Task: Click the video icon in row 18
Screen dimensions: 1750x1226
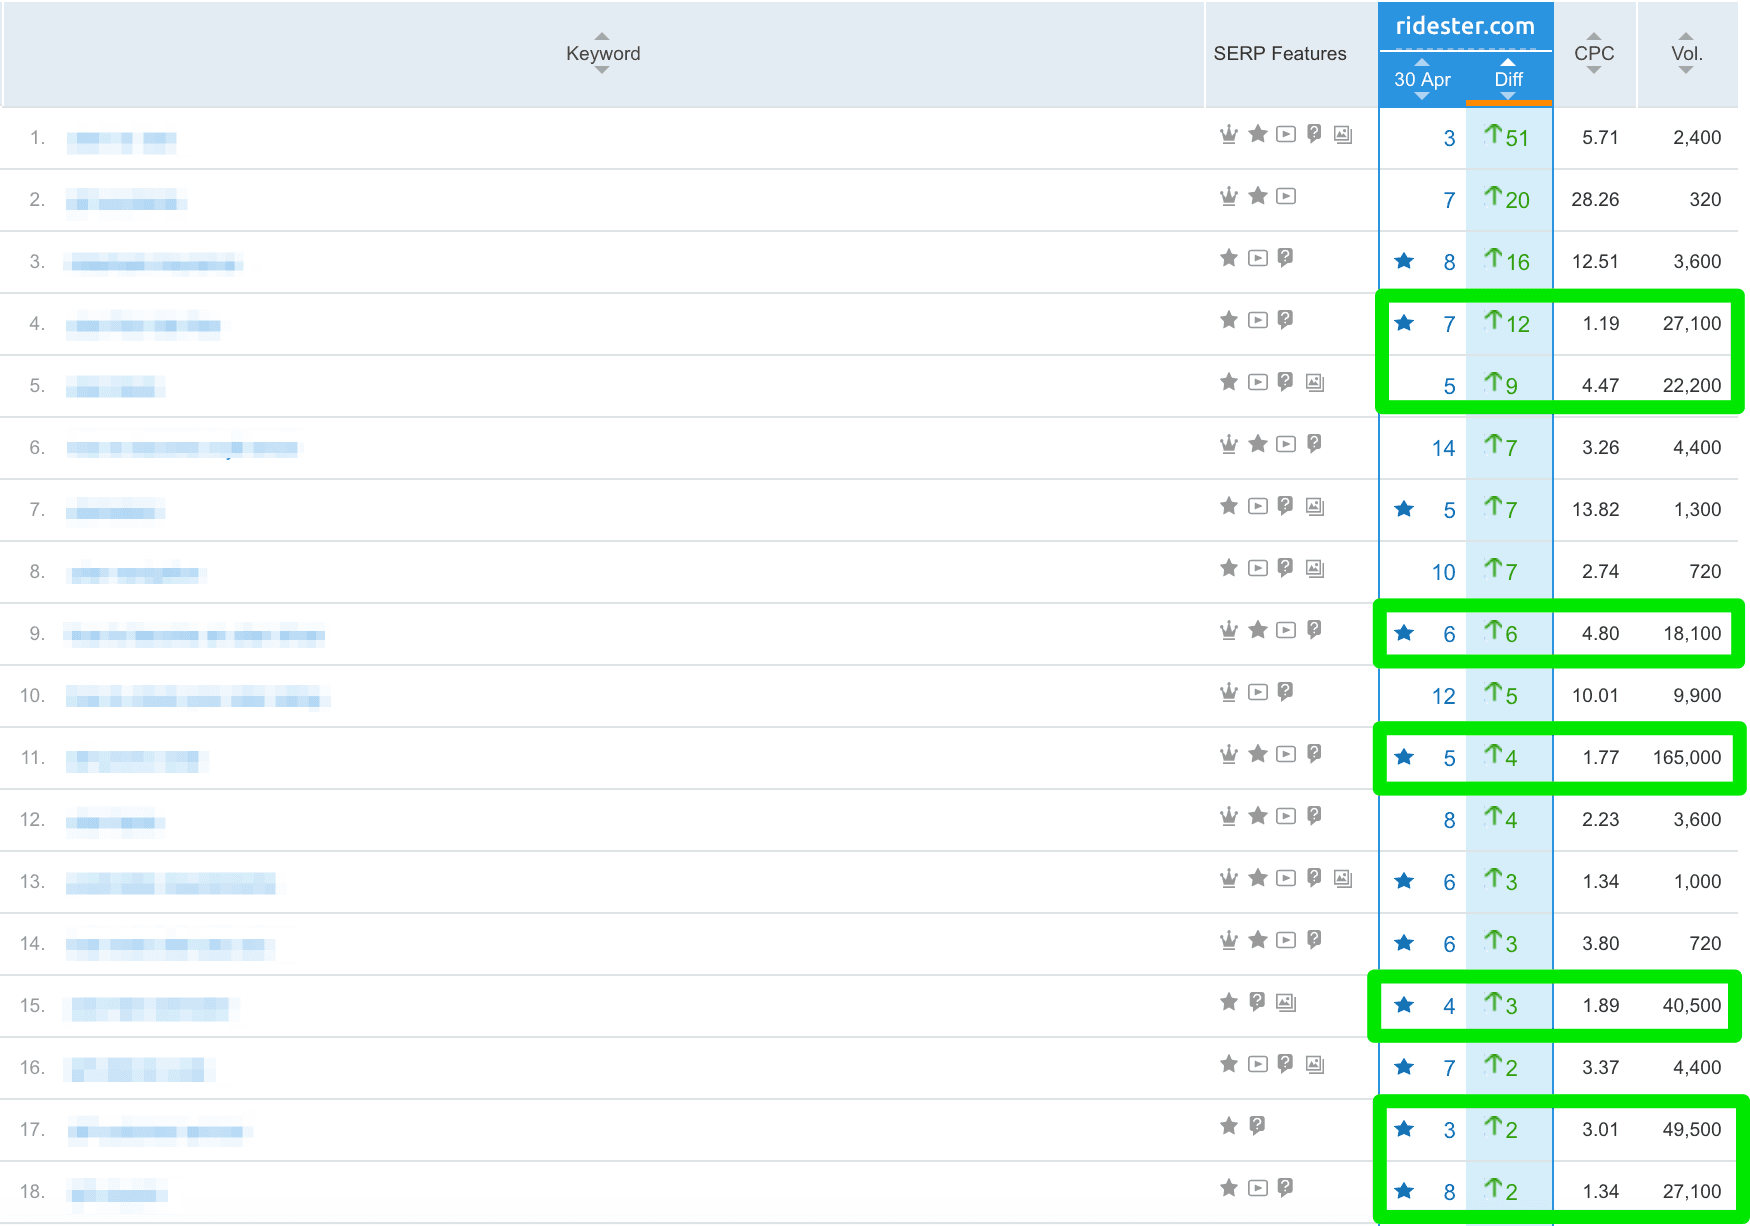Action: pyautogui.click(x=1258, y=1188)
